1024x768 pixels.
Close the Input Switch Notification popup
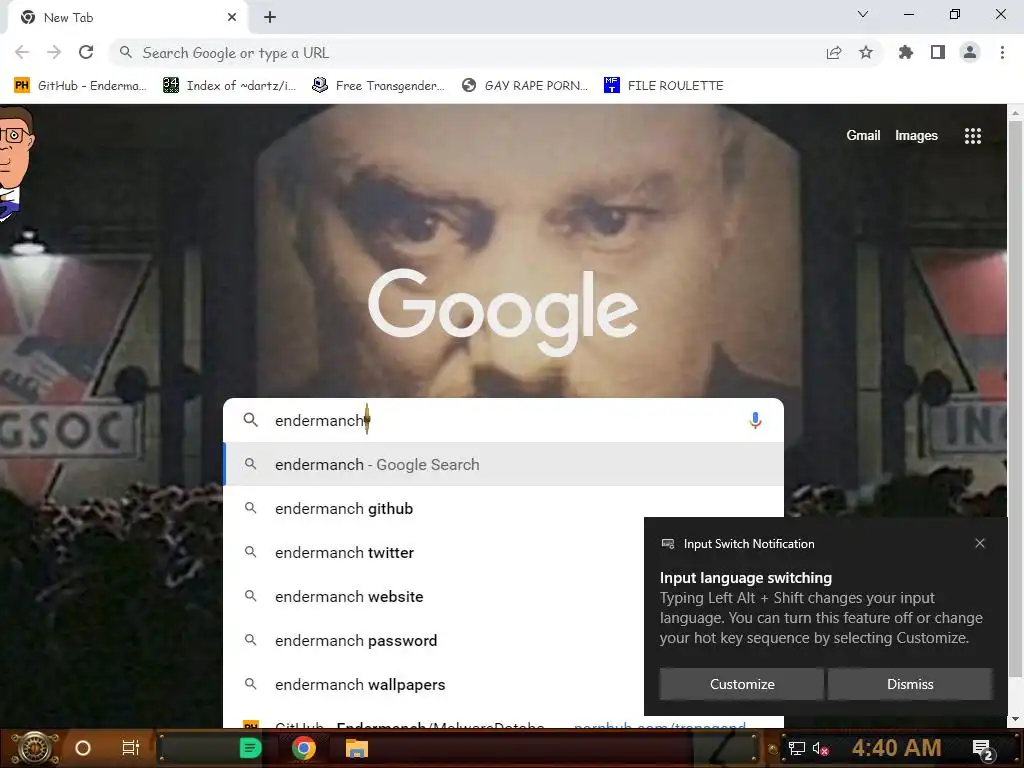click(980, 543)
